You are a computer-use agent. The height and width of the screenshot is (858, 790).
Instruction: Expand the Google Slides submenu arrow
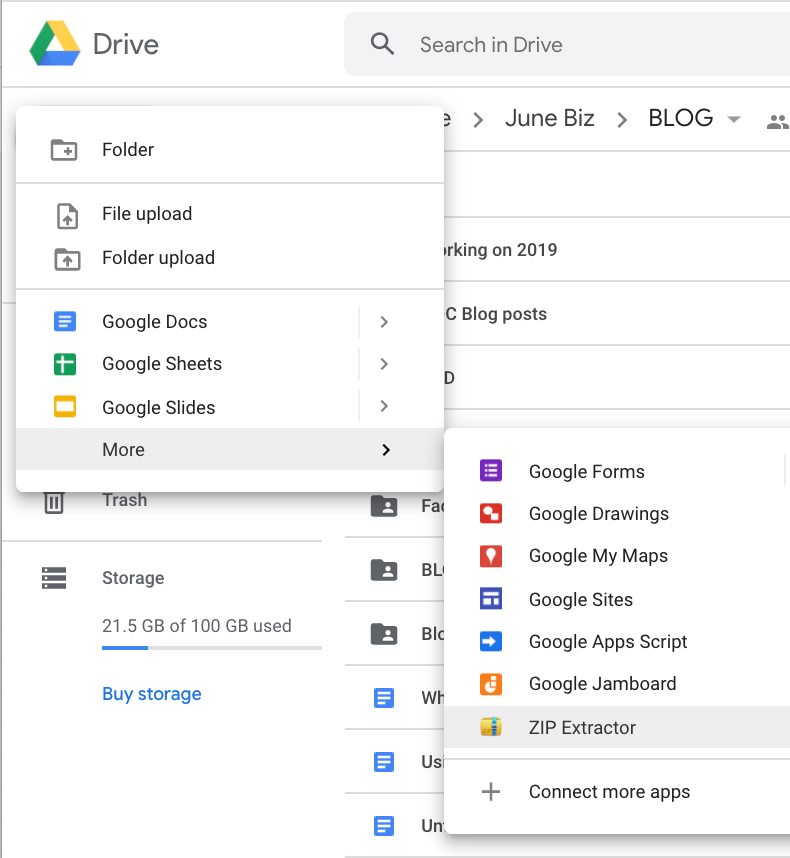pos(384,406)
